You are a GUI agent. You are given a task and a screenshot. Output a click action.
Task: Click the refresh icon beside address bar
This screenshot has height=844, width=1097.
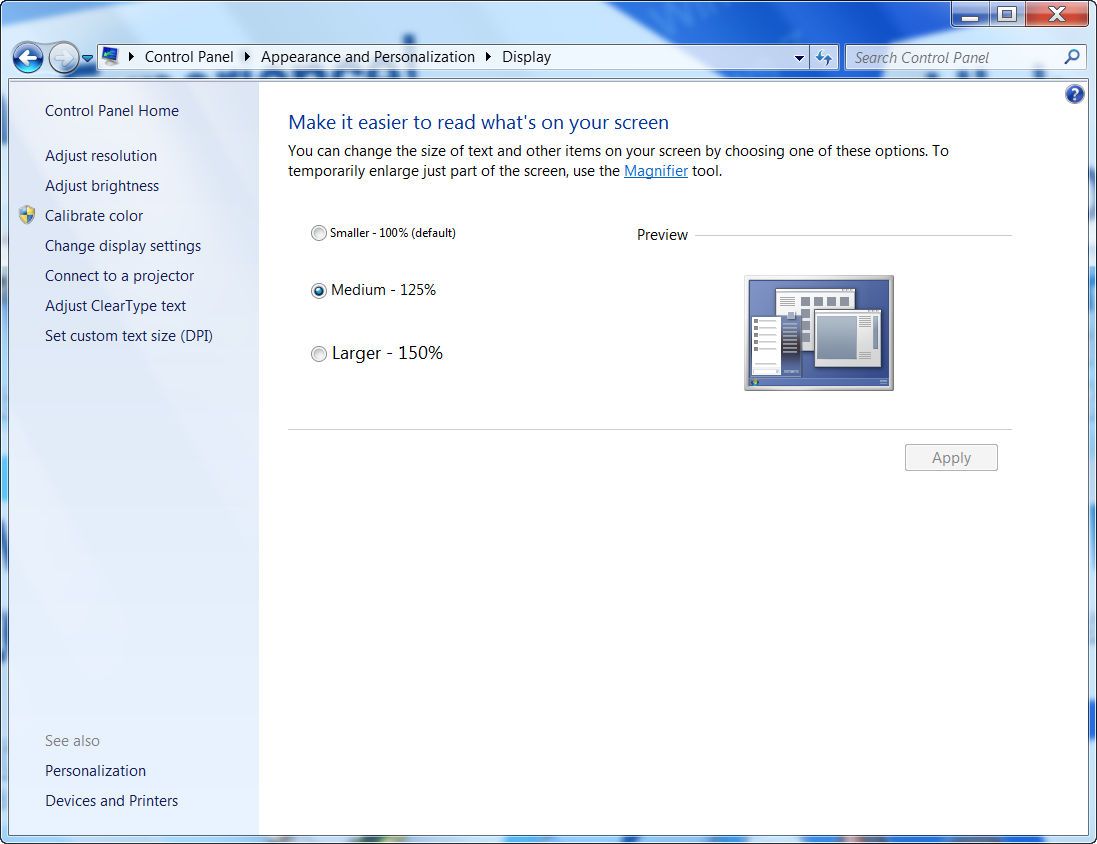coord(824,58)
